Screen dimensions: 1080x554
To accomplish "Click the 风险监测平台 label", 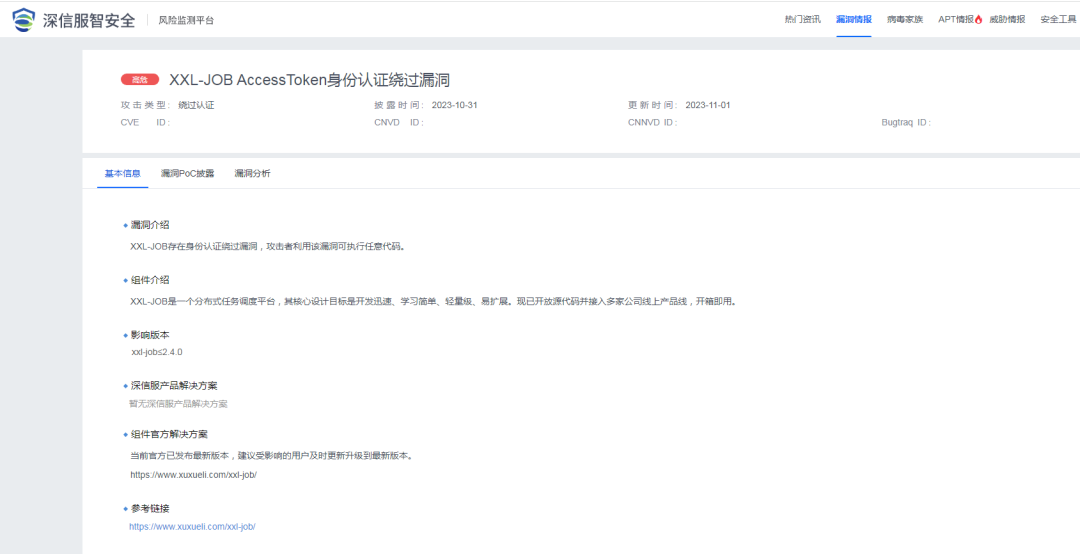I will 186,21.
